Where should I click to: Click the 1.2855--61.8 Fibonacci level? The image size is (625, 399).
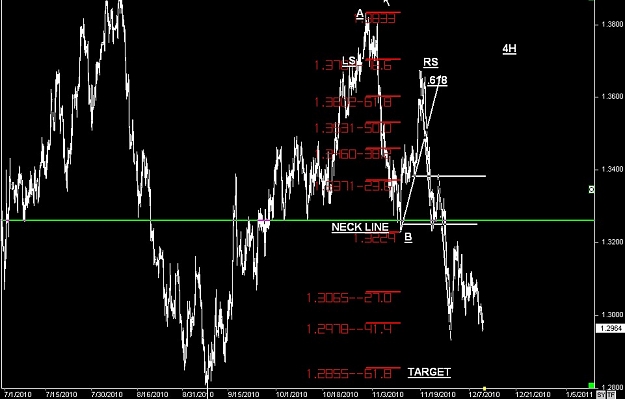coord(350,373)
